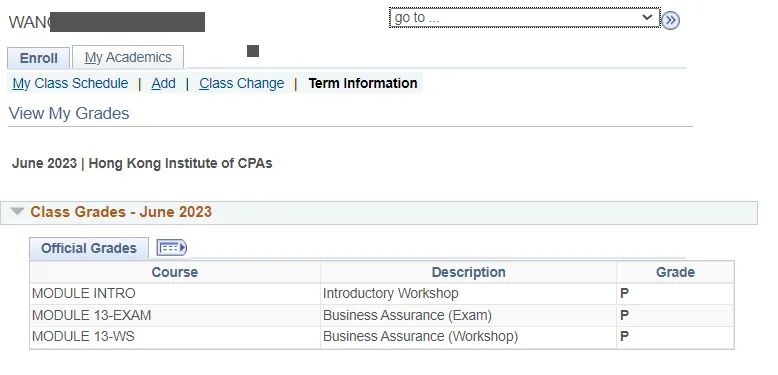Click the small gray square near tabs
This screenshot has height=375, width=778.
253,51
